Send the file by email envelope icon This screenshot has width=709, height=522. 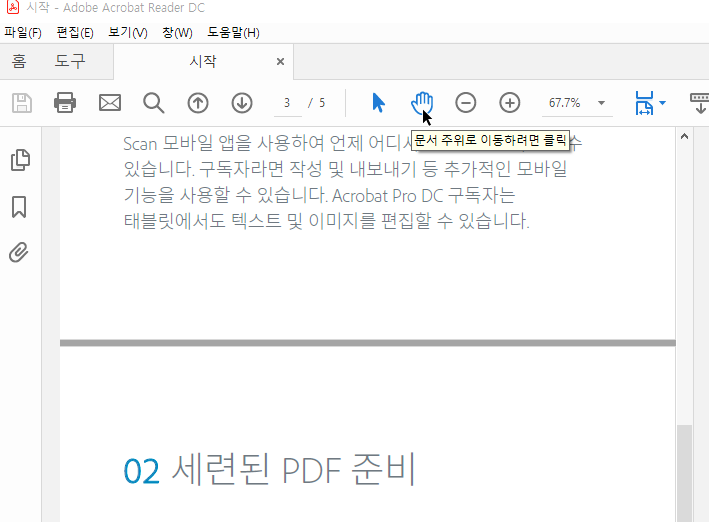[110, 103]
